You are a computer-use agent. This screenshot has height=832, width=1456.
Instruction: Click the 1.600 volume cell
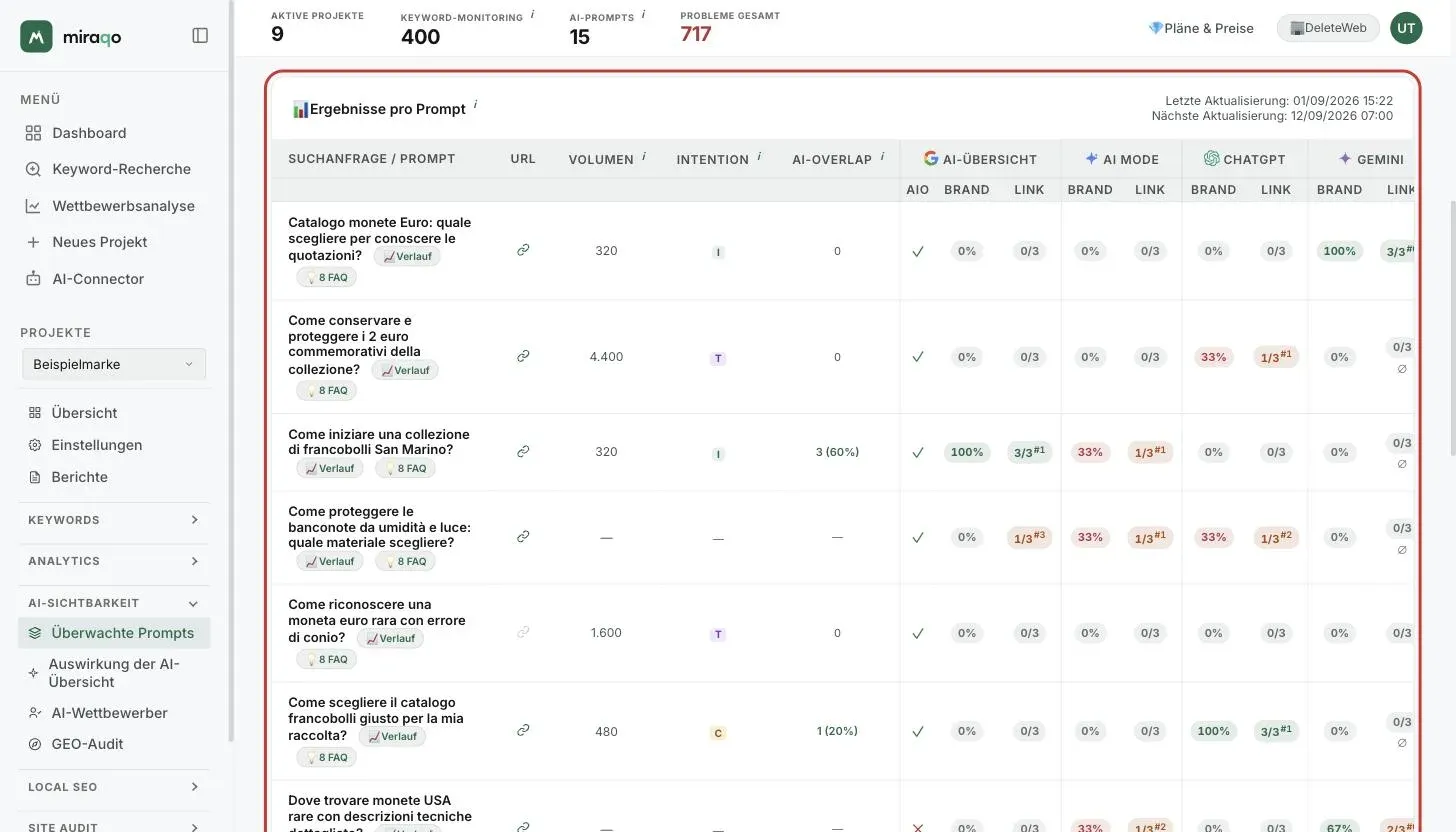coord(606,633)
